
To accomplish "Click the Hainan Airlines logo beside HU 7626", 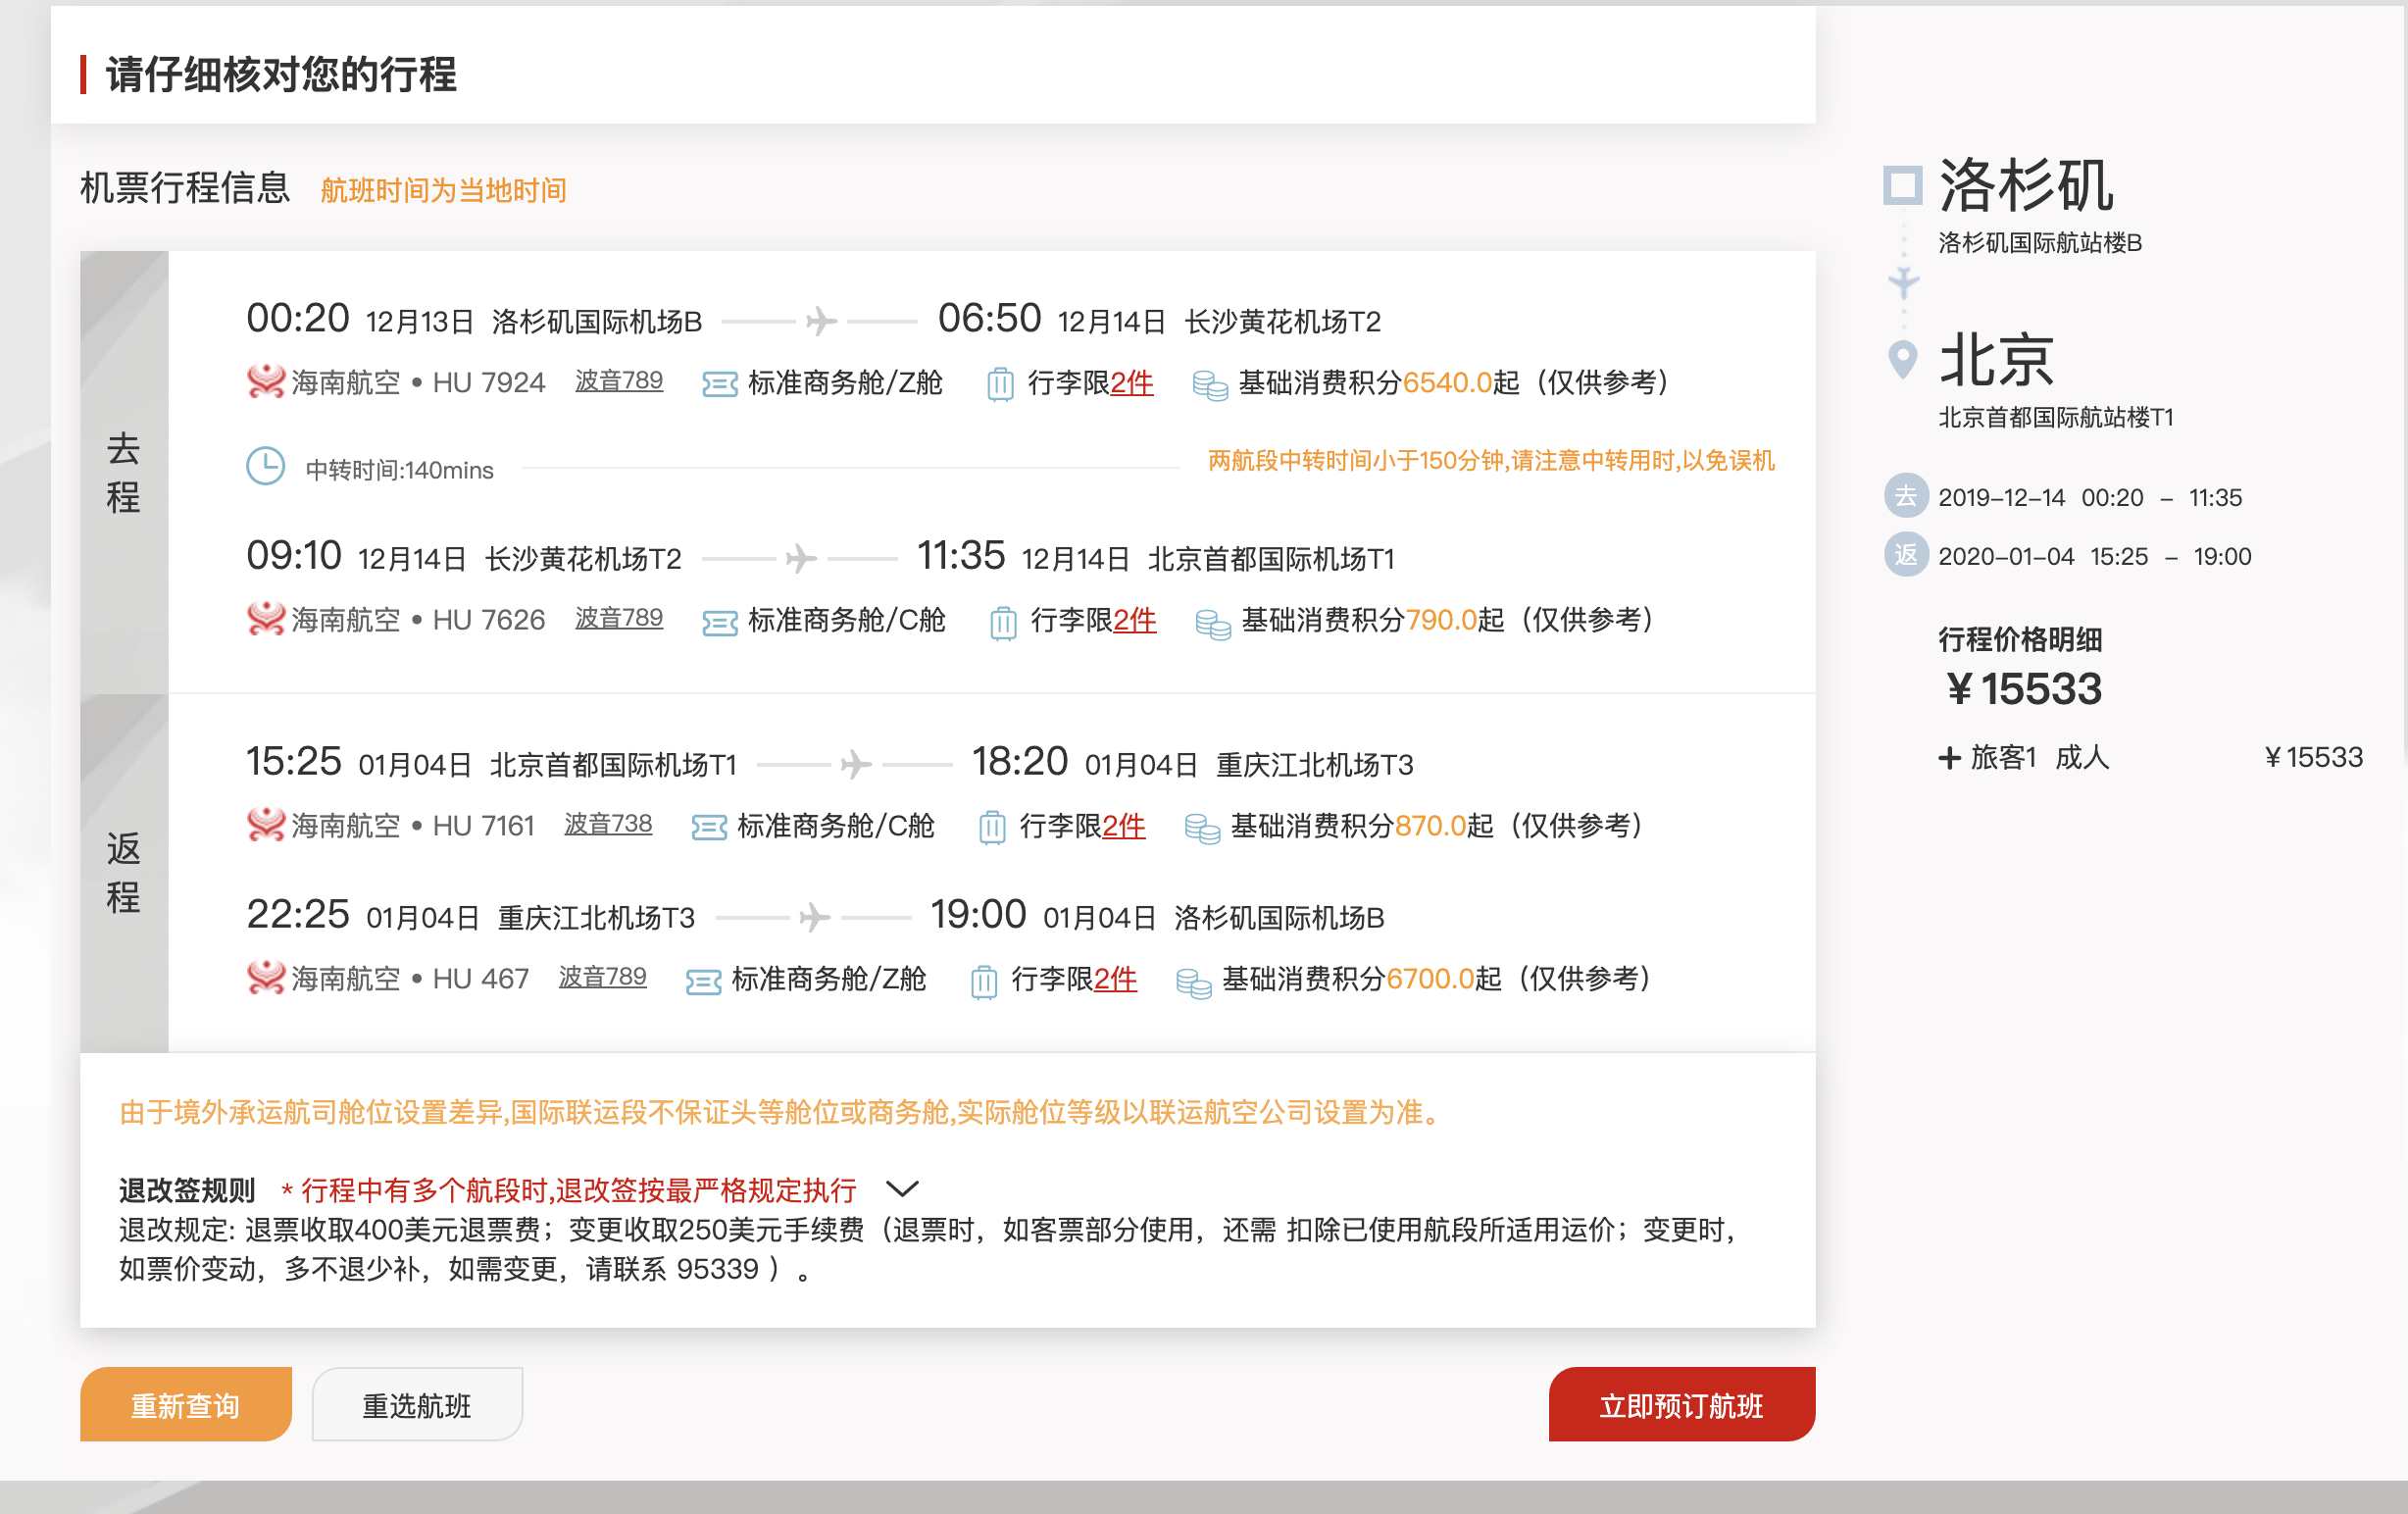I will (266, 619).
